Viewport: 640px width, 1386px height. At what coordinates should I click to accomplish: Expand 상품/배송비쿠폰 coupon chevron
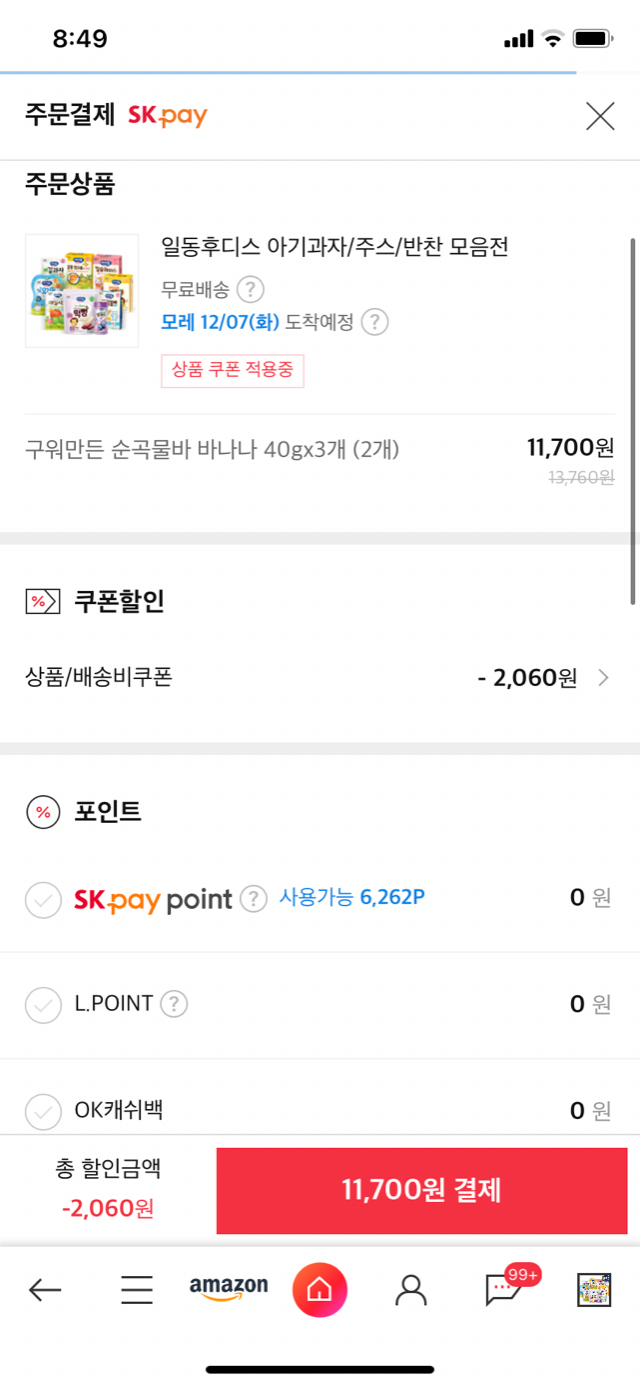[603, 678]
